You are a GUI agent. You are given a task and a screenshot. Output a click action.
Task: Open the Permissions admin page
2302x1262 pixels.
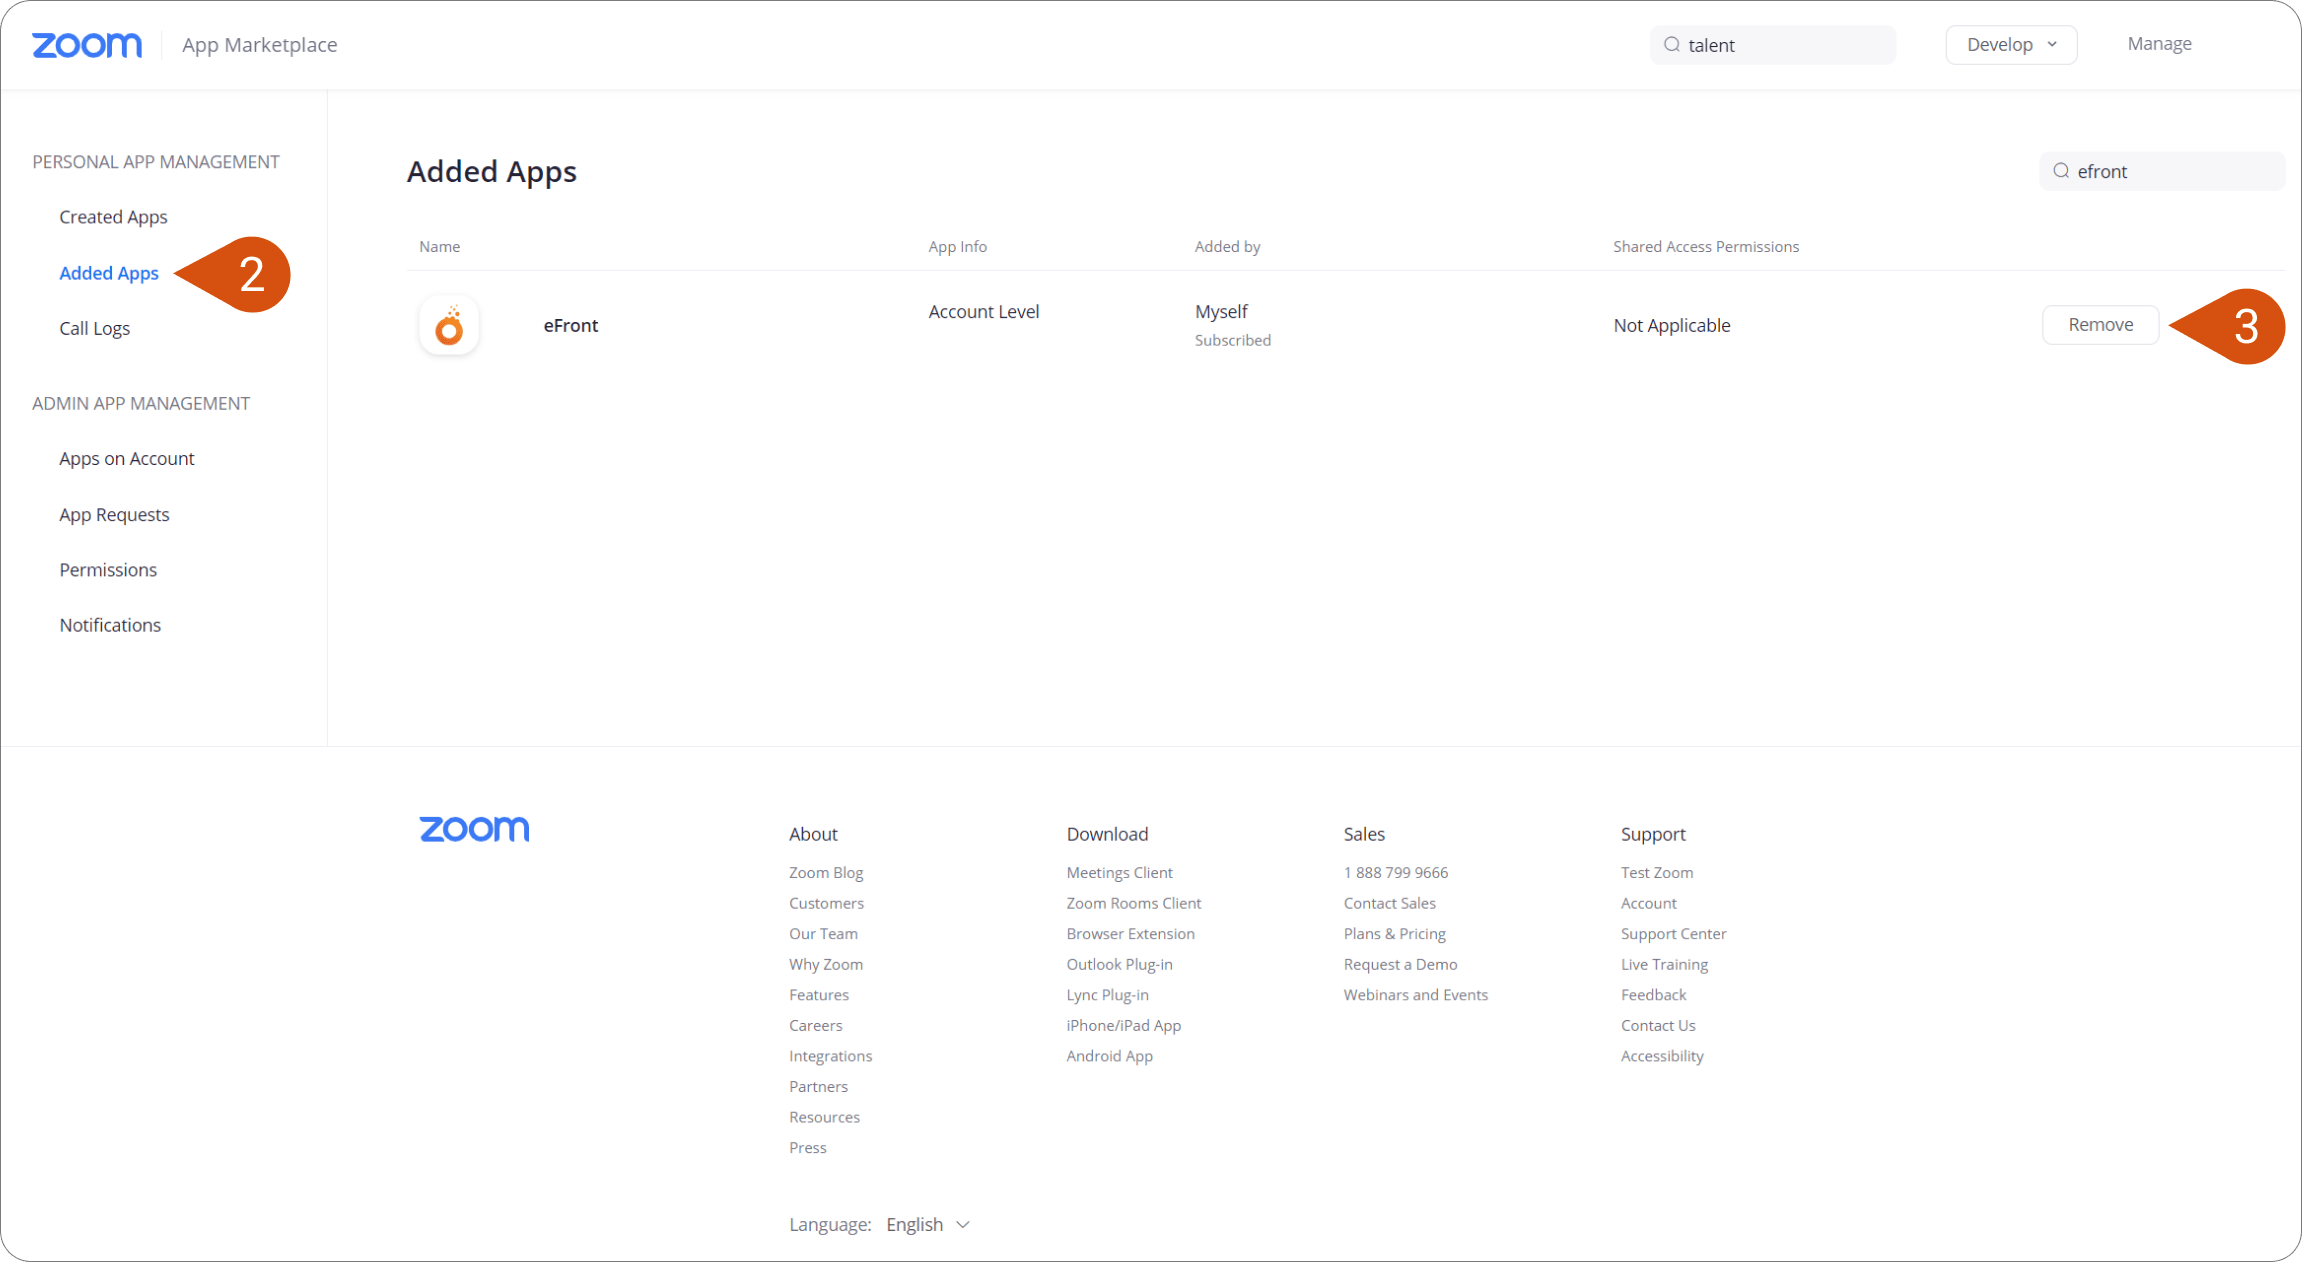(x=108, y=569)
